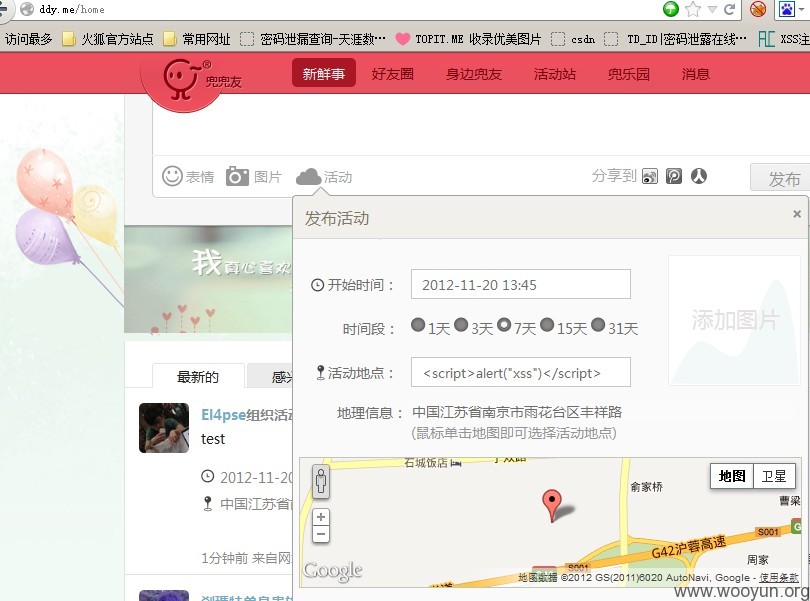Open the El4pse user profile link
Image resolution: width=810 pixels, height=601 pixels.
pos(223,415)
